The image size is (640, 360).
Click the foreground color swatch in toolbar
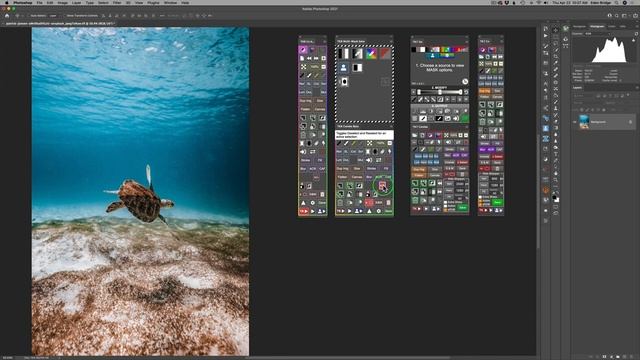554,198
